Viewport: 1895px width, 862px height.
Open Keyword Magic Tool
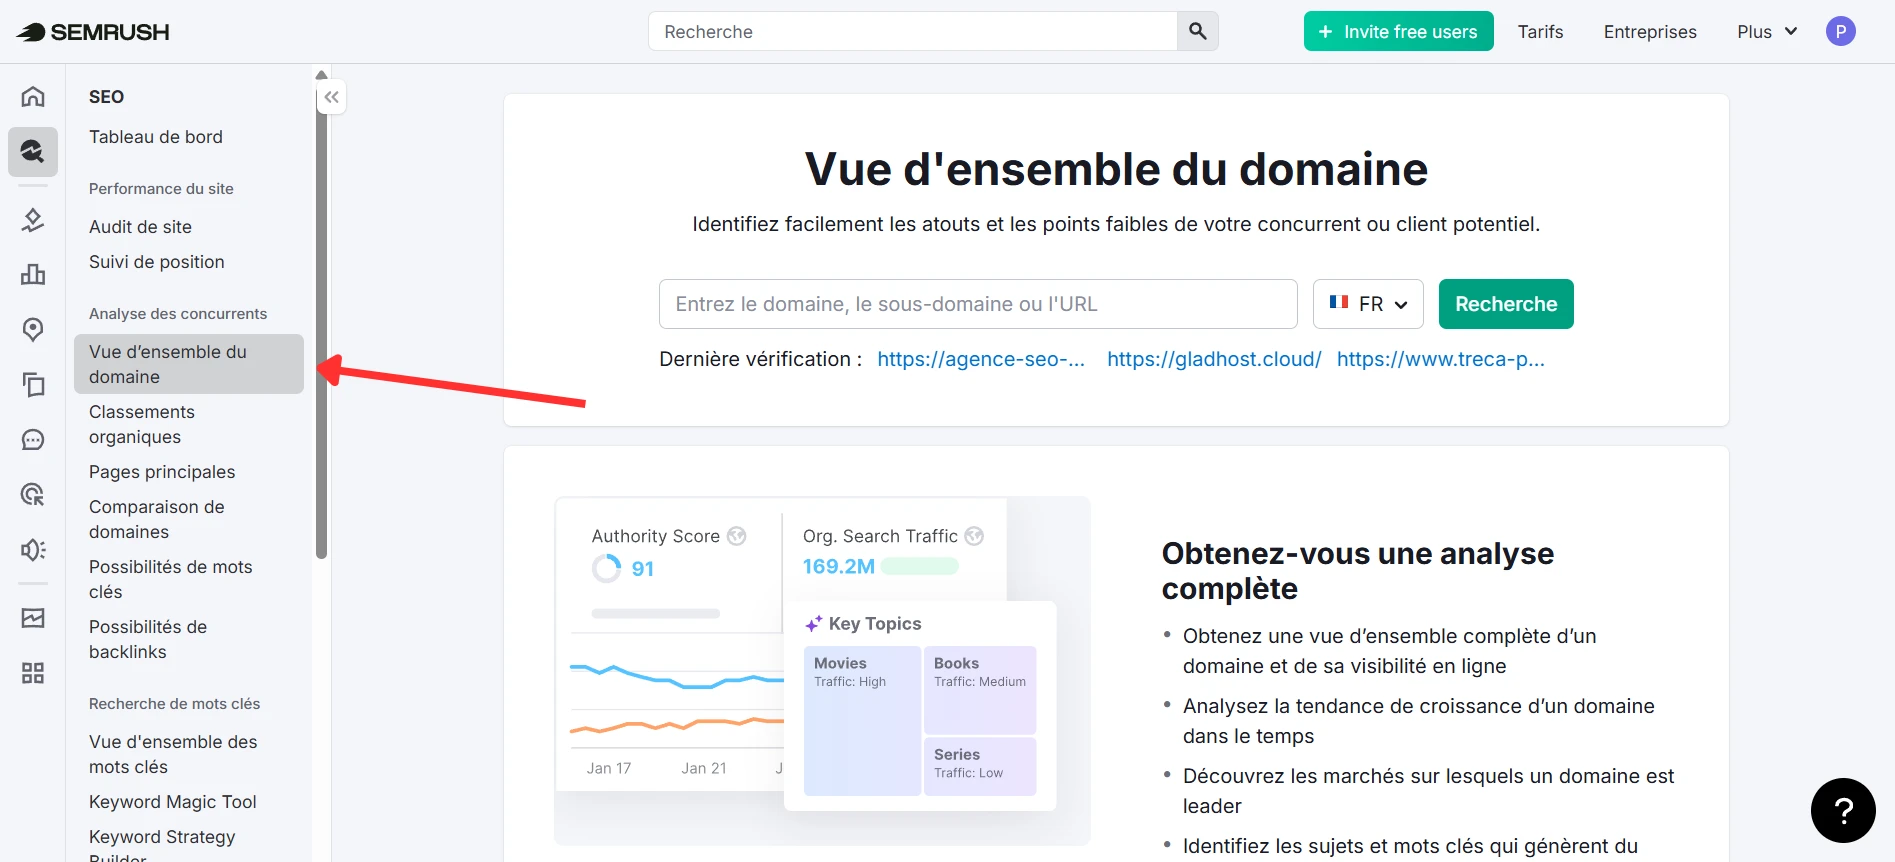[x=173, y=802]
